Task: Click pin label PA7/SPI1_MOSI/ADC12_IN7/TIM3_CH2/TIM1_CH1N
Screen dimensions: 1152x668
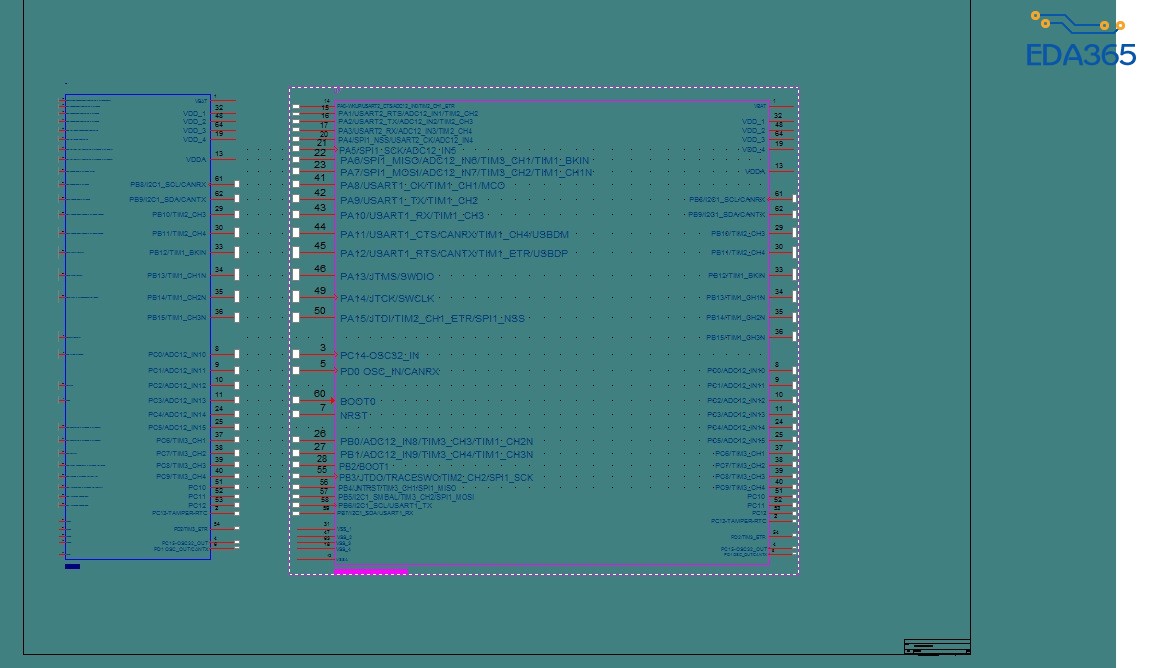Action: click(467, 173)
